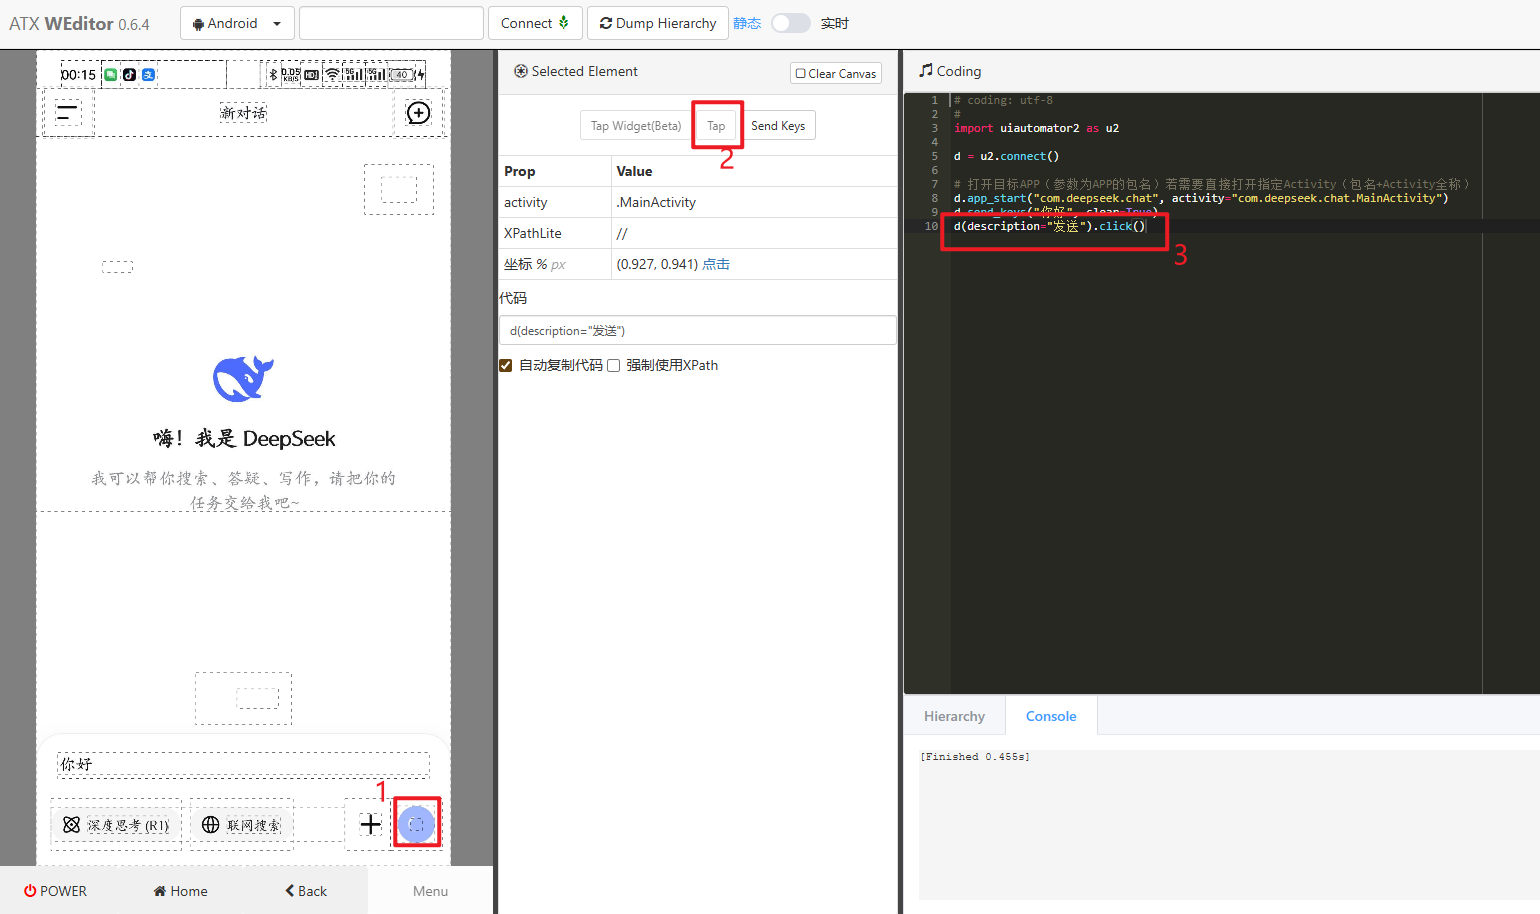Toggle 联网搜索 in DeepSeek
The height and width of the screenshot is (914, 1540).
coord(241,825)
